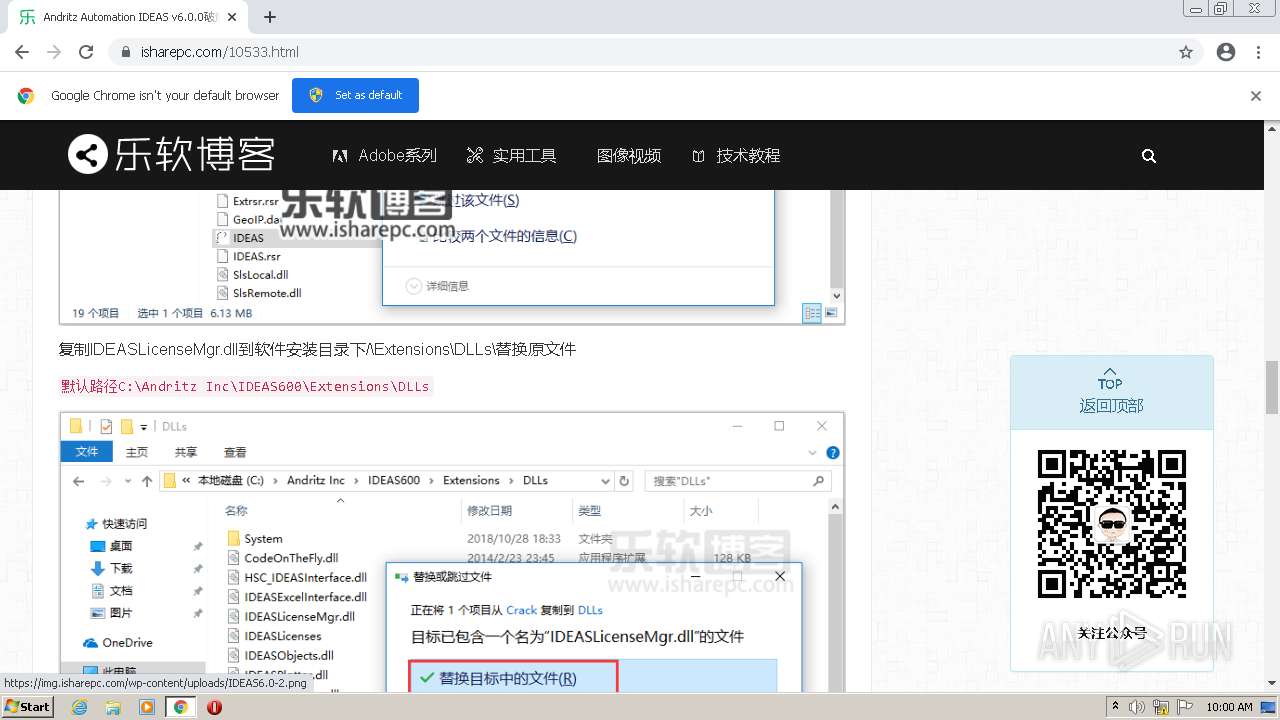The height and width of the screenshot is (720, 1280).
Task: Click the Set as default button
Action: point(355,95)
